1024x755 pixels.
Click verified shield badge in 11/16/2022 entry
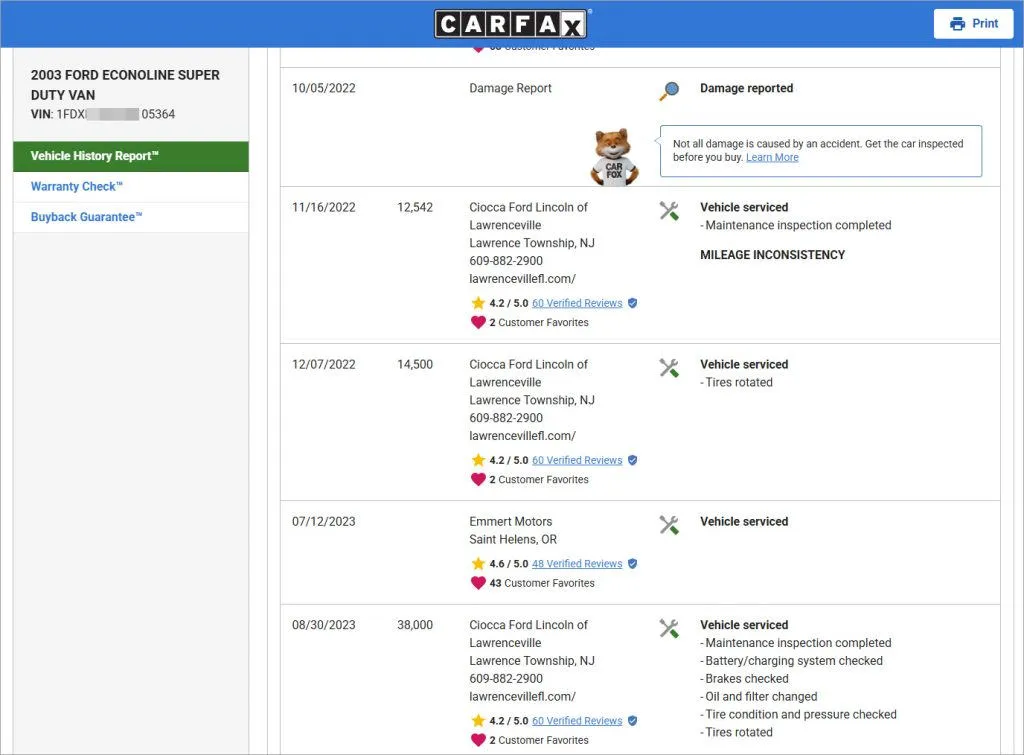632,303
